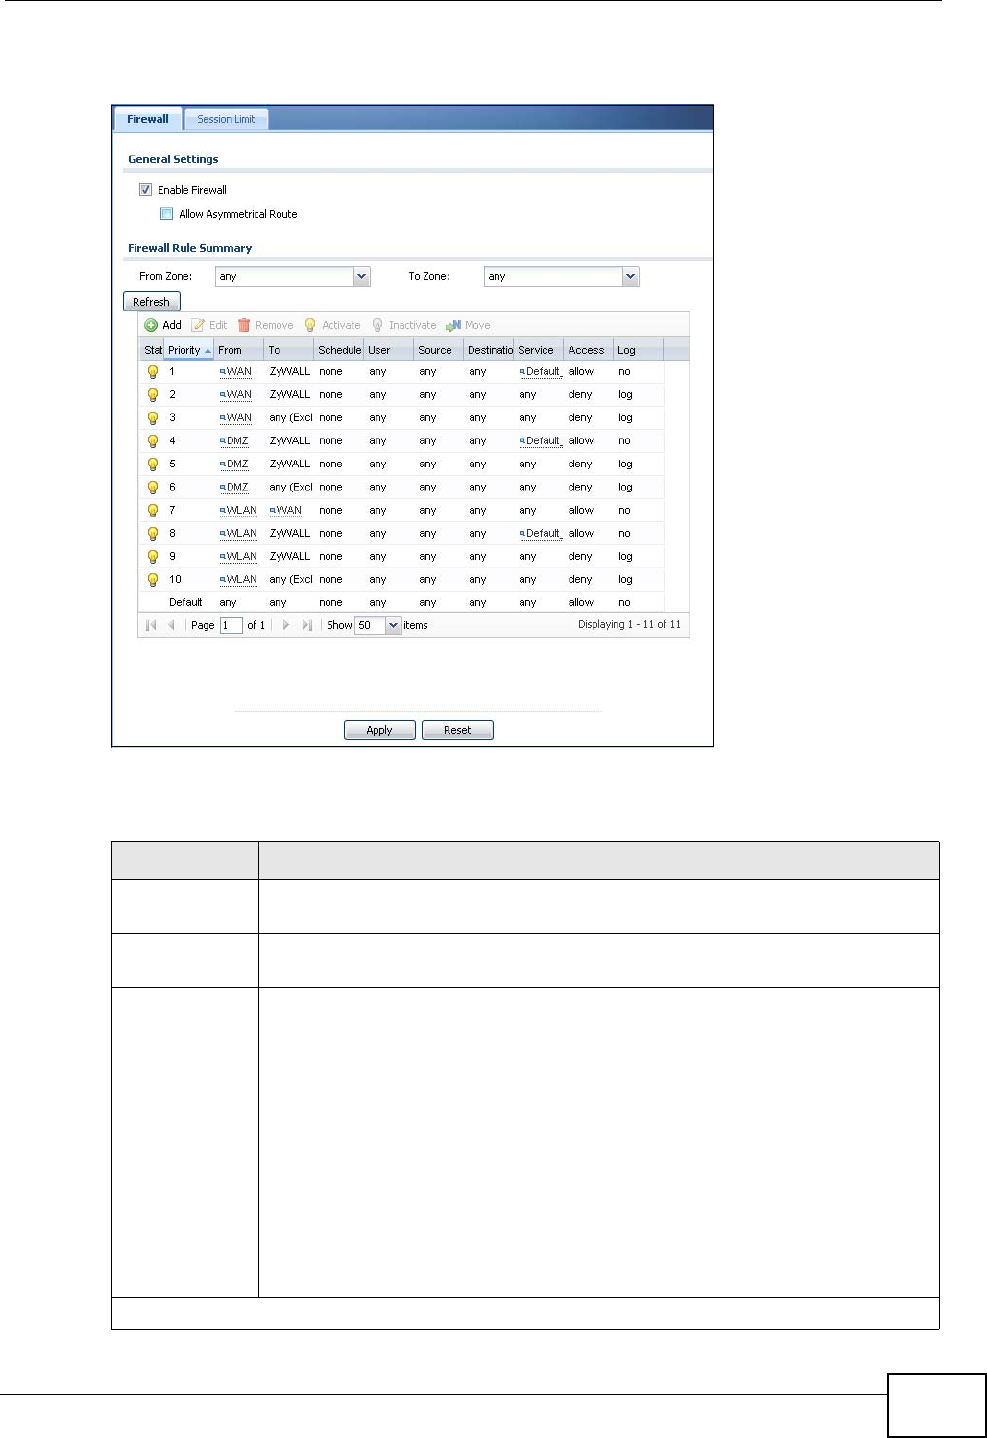
Task: Enable Allow Asymmetrical Route checkbox
Action: click(167, 214)
